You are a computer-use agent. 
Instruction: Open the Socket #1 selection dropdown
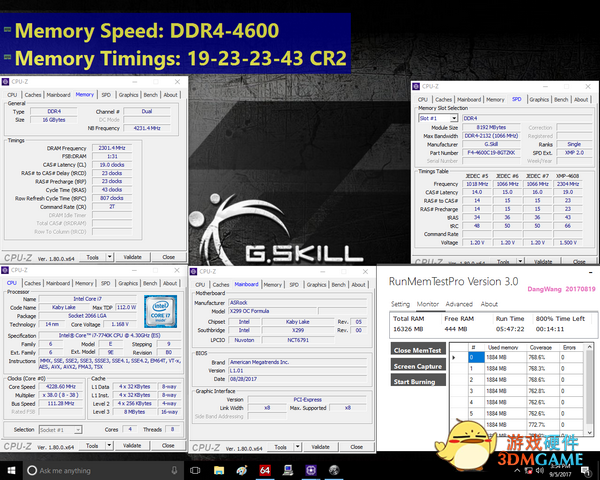[78, 430]
